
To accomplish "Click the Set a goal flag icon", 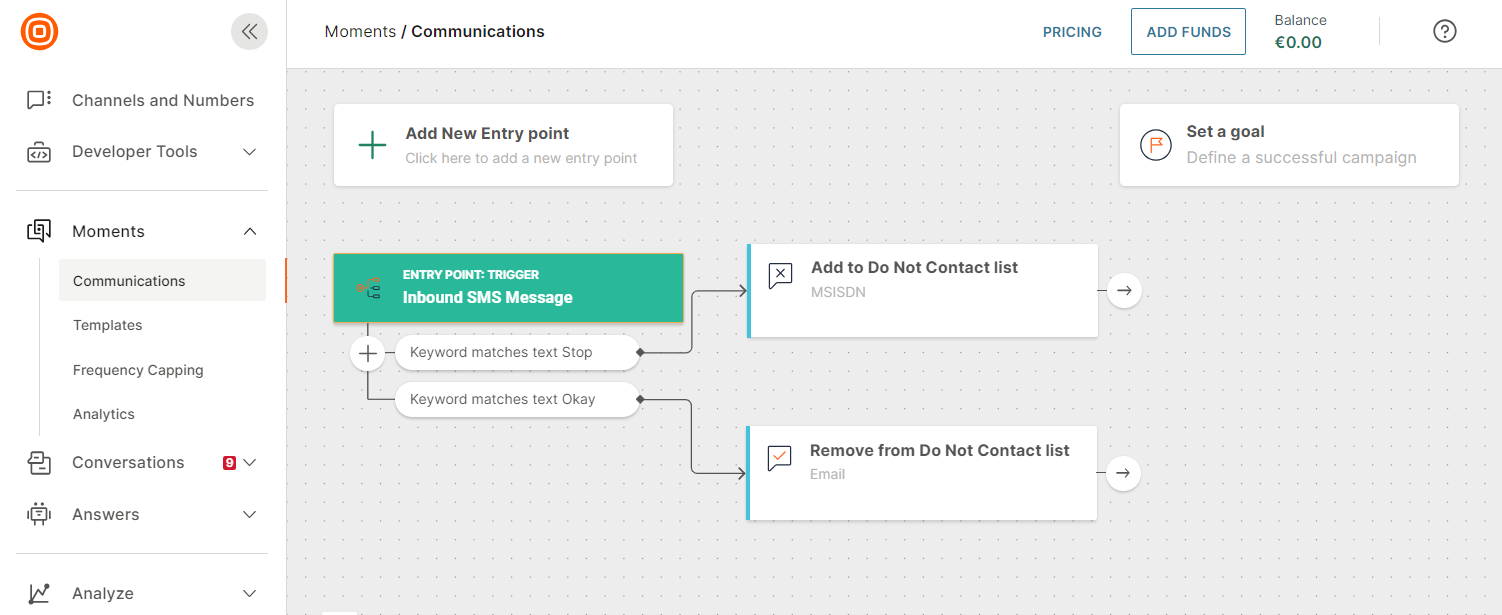I will [1155, 145].
